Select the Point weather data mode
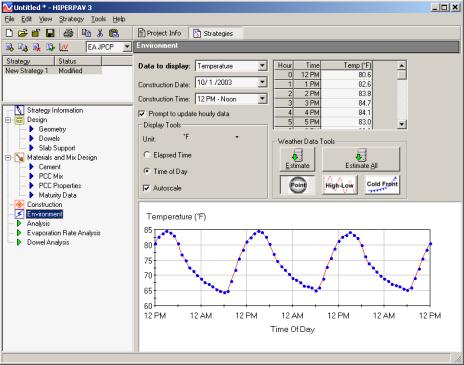Screen dimensions: 464x365 (297, 185)
